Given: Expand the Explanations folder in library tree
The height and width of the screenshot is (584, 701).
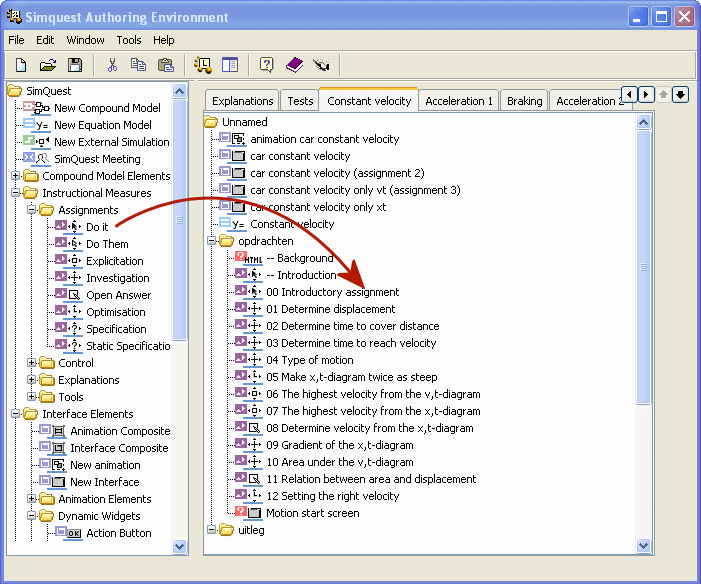Looking at the screenshot, I should (x=32, y=380).
